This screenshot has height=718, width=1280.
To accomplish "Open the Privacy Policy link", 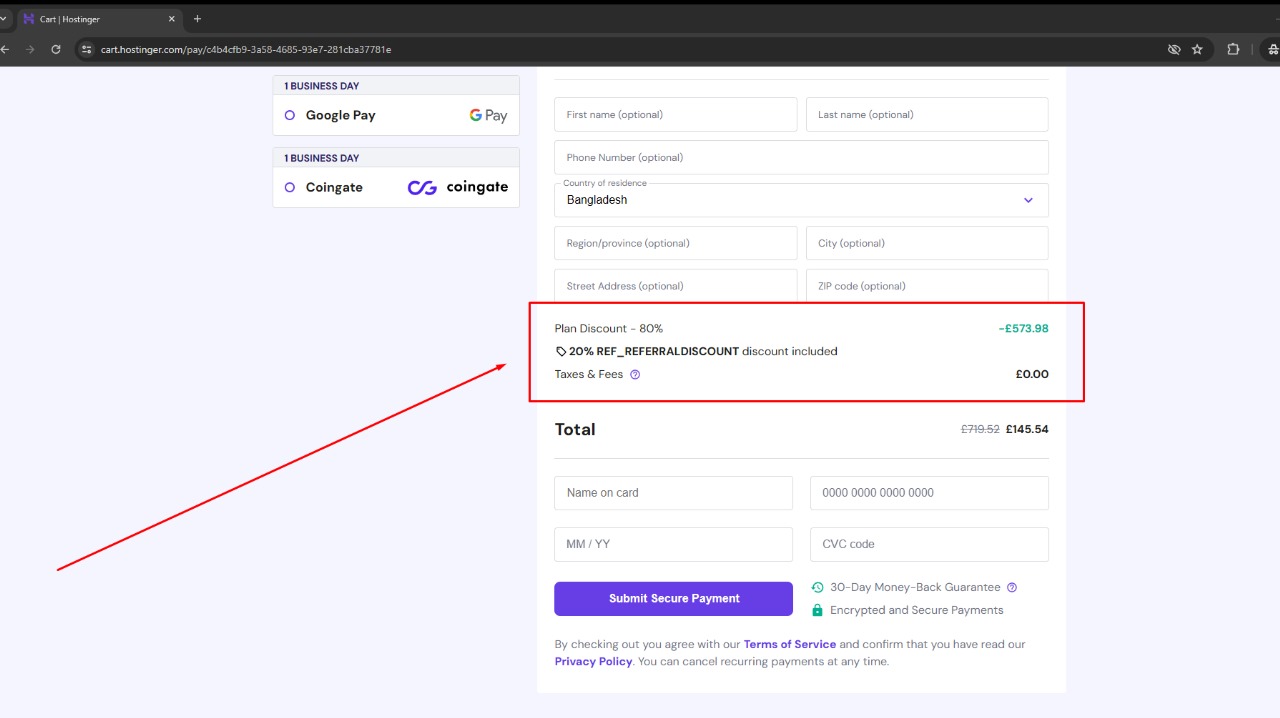I will [x=593, y=661].
